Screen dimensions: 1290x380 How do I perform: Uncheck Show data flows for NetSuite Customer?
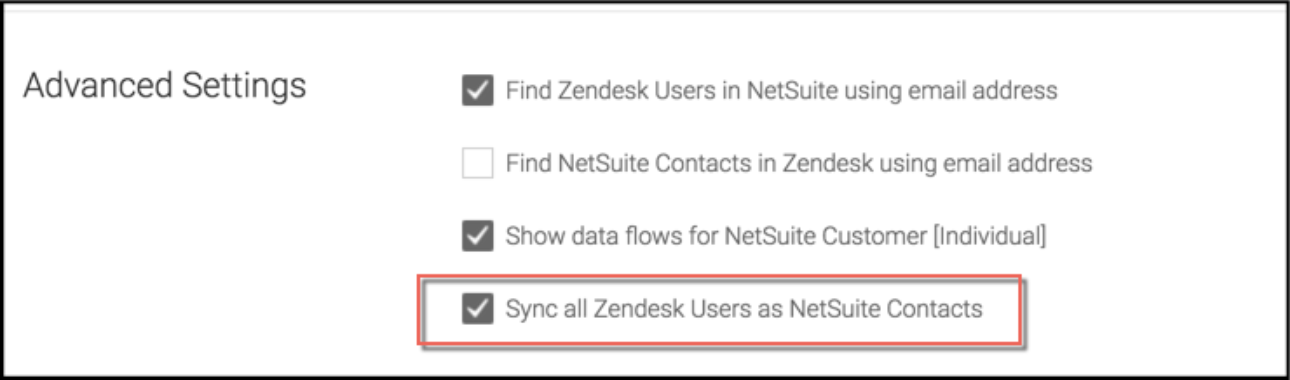(x=477, y=237)
